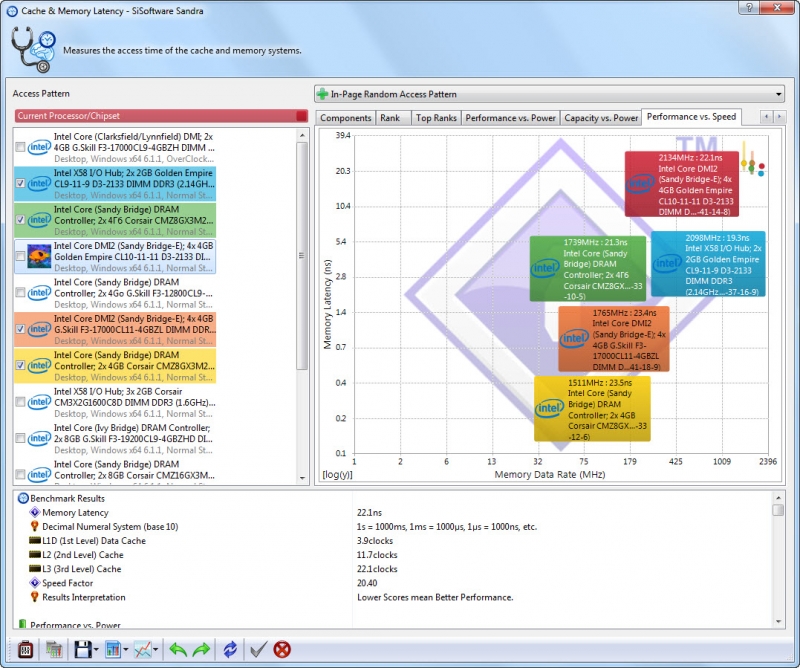Uncheck the yellow Sandy Bridge 2x 4GB Corsair checkbox
Image resolution: width=800 pixels, height=668 pixels.
pyautogui.click(x=20, y=365)
